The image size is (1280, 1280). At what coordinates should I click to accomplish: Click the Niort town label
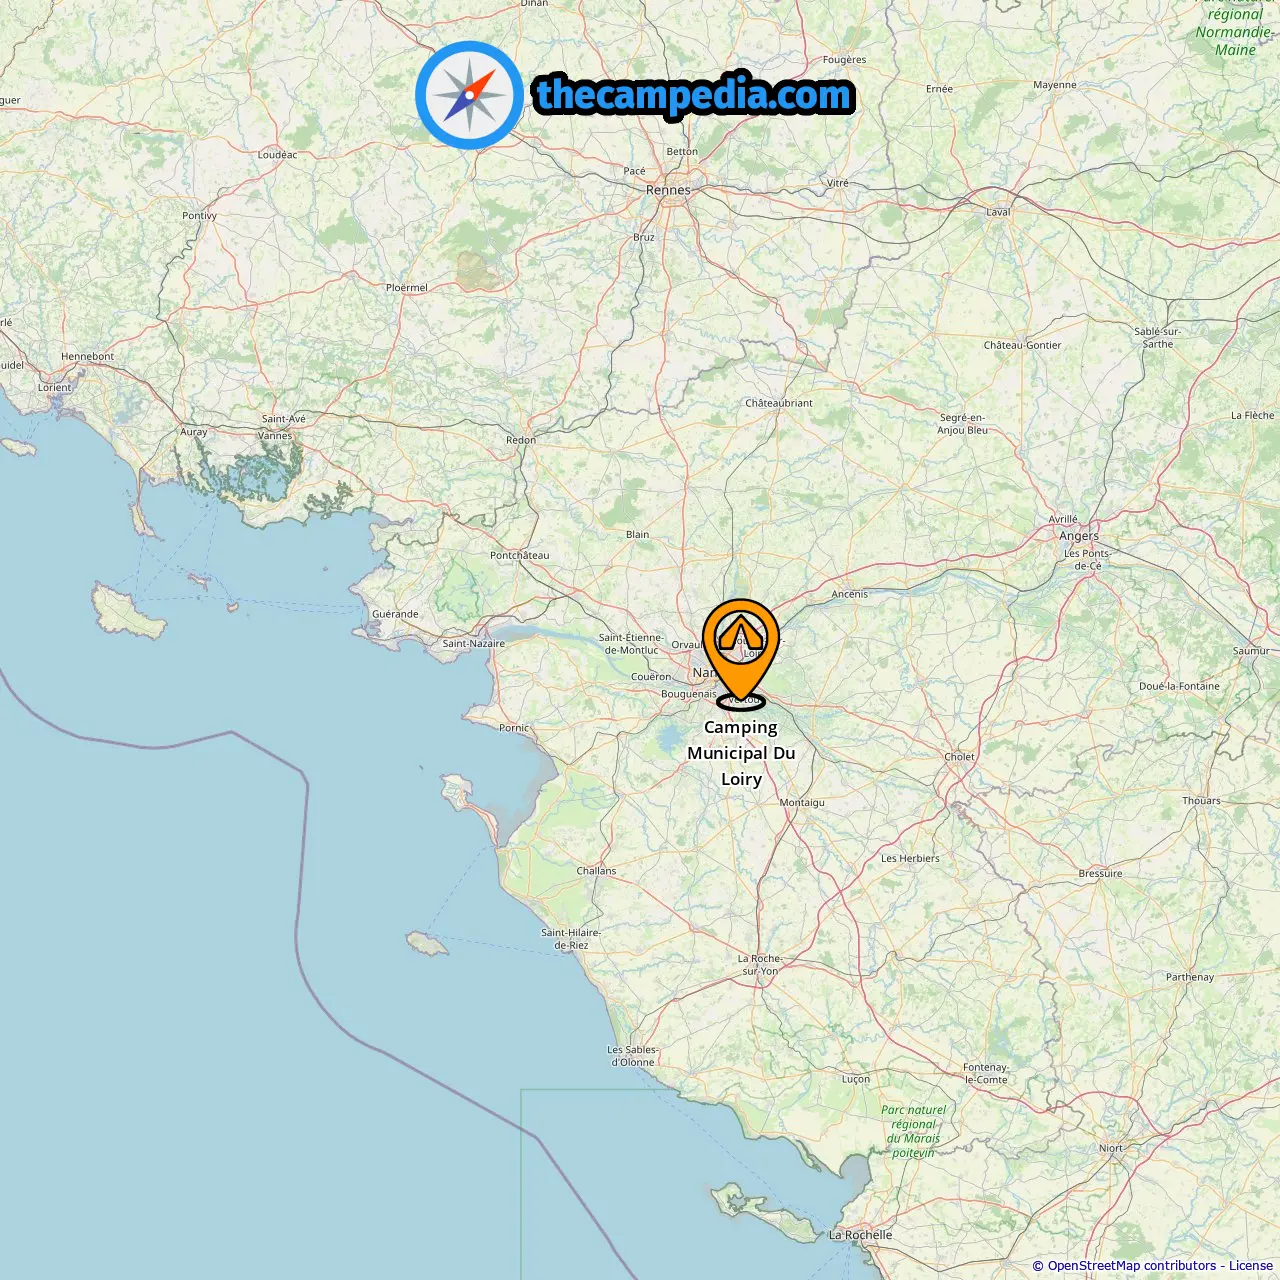[x=1111, y=1148]
